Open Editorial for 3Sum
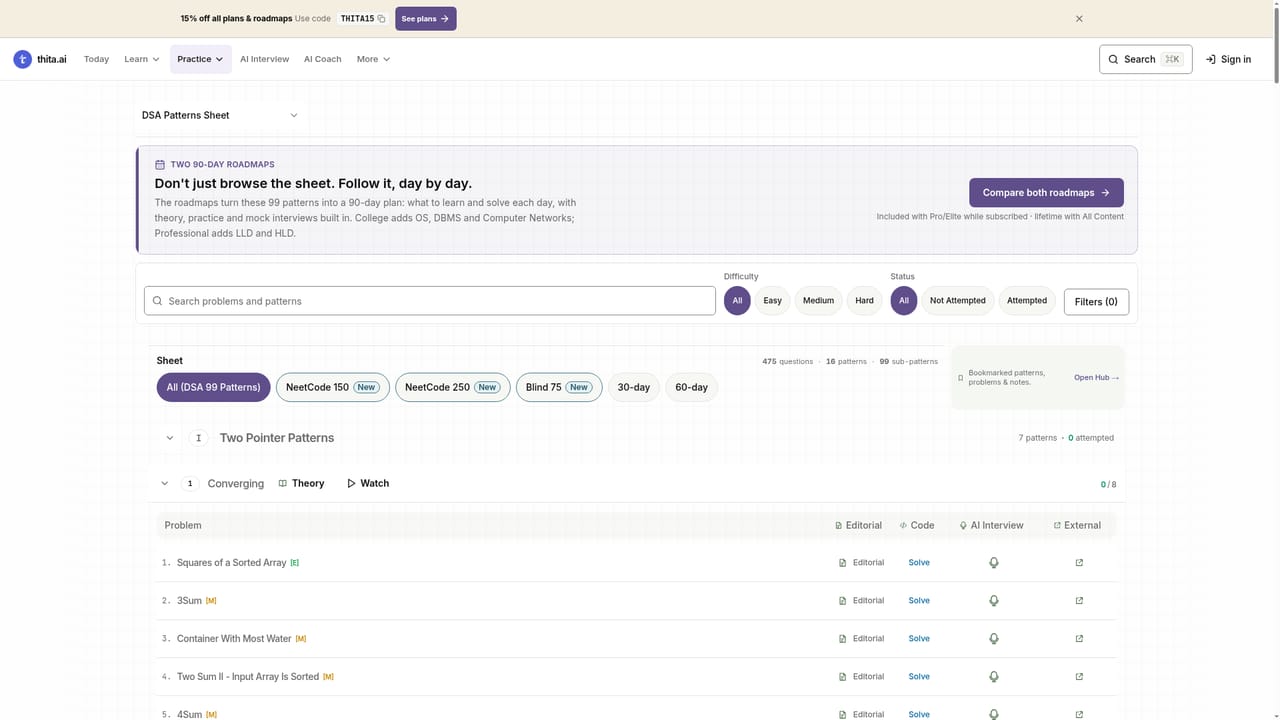 [861, 601]
